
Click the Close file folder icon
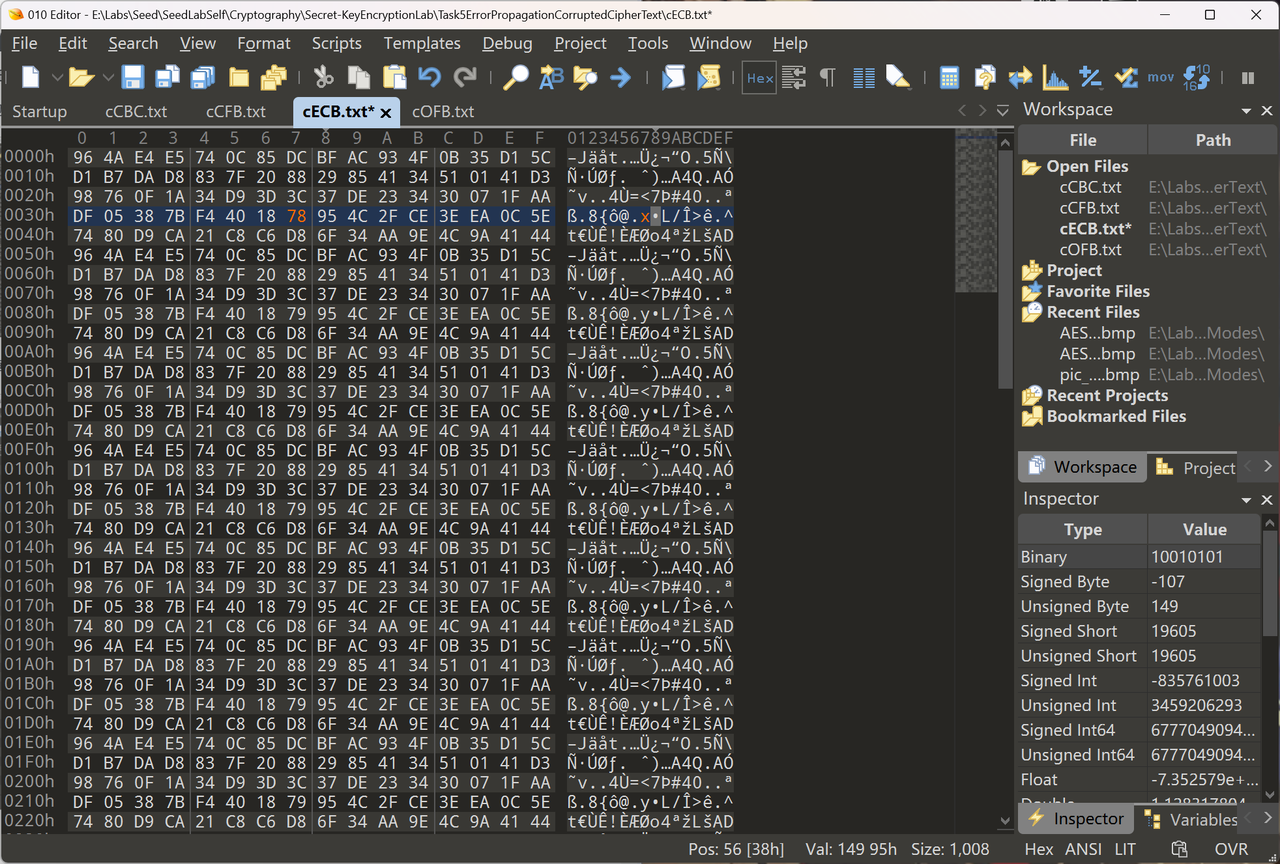click(x=239, y=77)
